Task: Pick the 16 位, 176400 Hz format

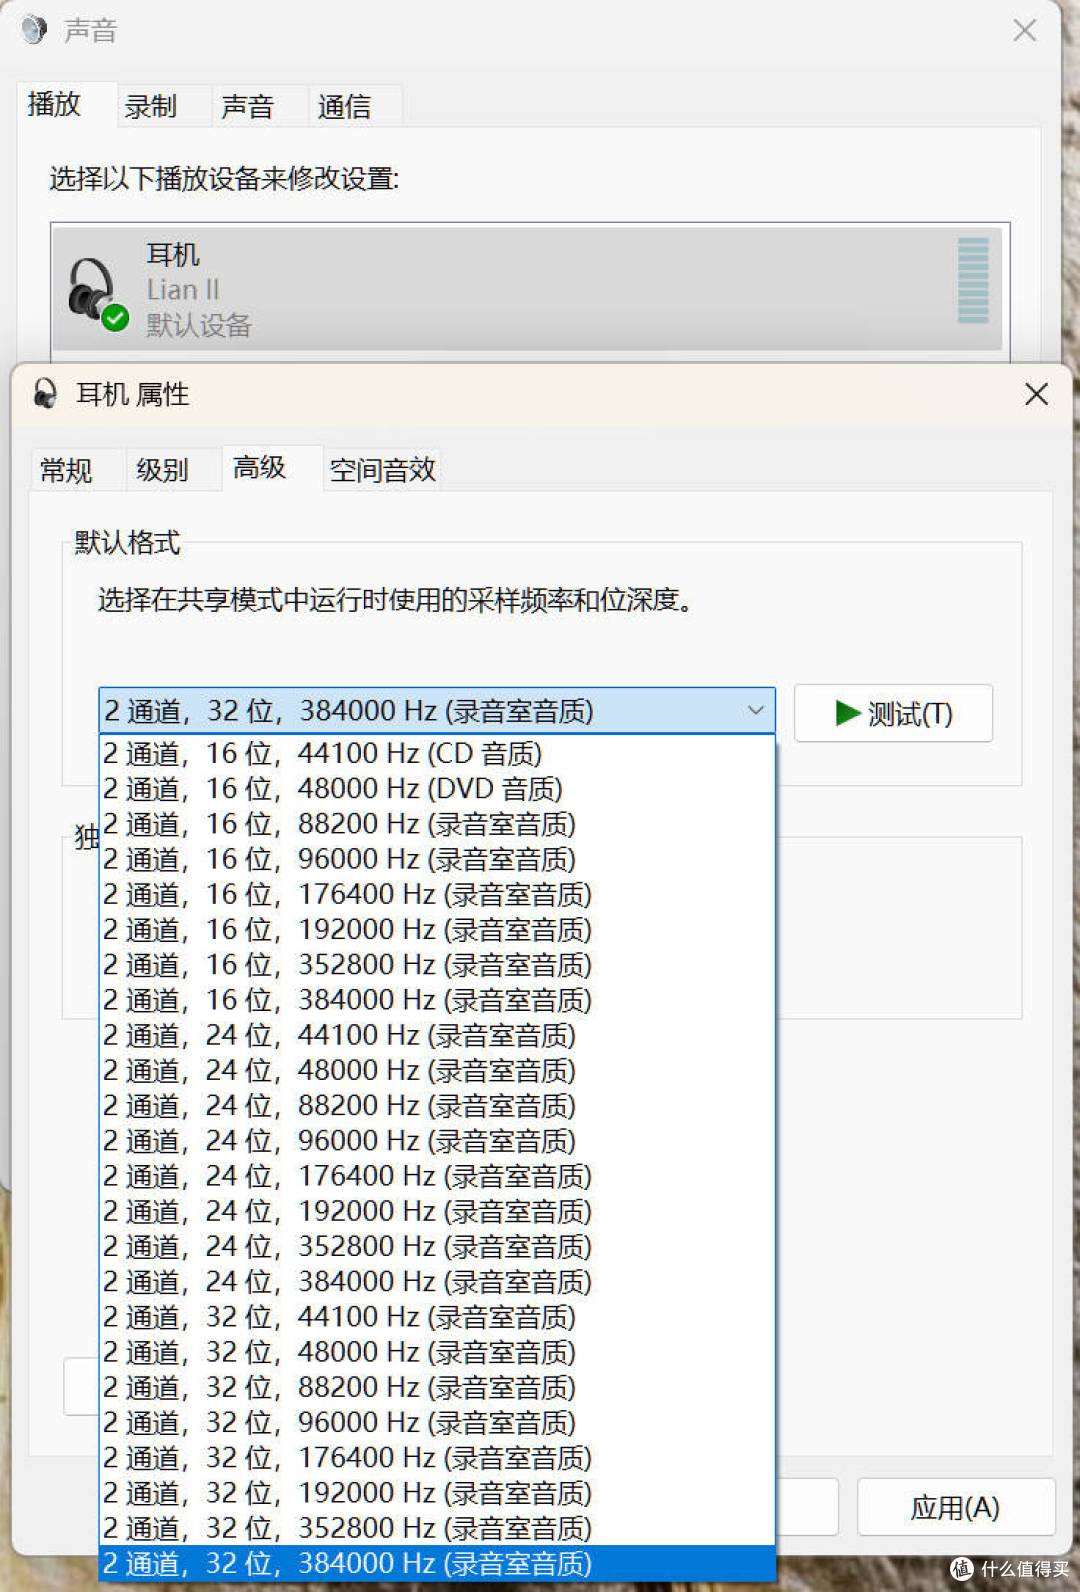Action: (x=437, y=894)
